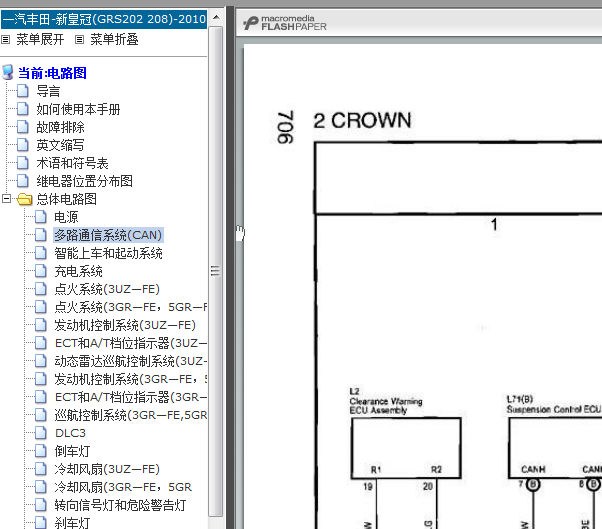Collapse the 总体电路图 folder node

[x=6, y=199]
